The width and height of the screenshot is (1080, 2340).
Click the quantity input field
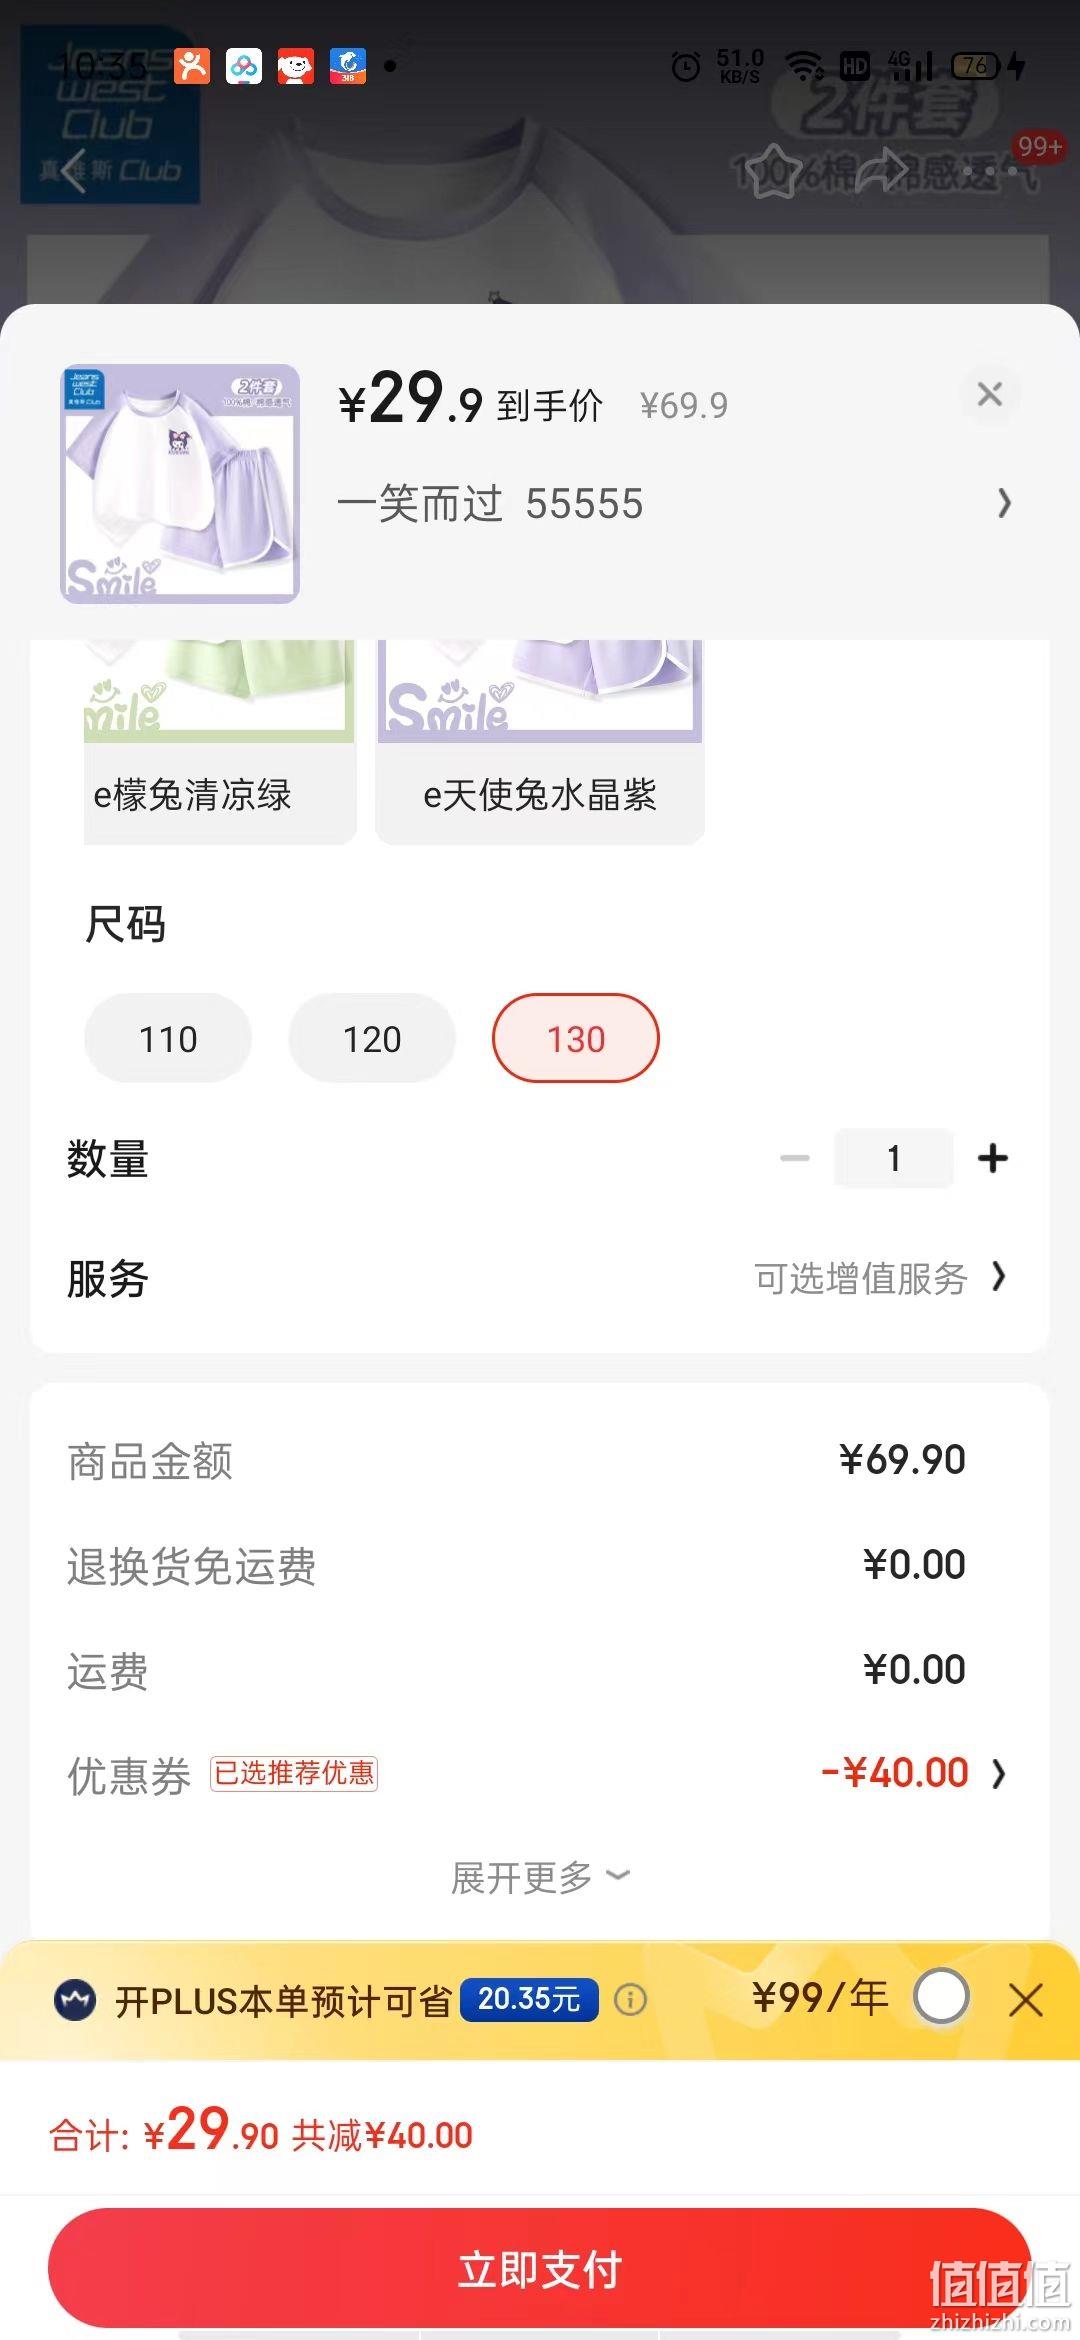[894, 1158]
